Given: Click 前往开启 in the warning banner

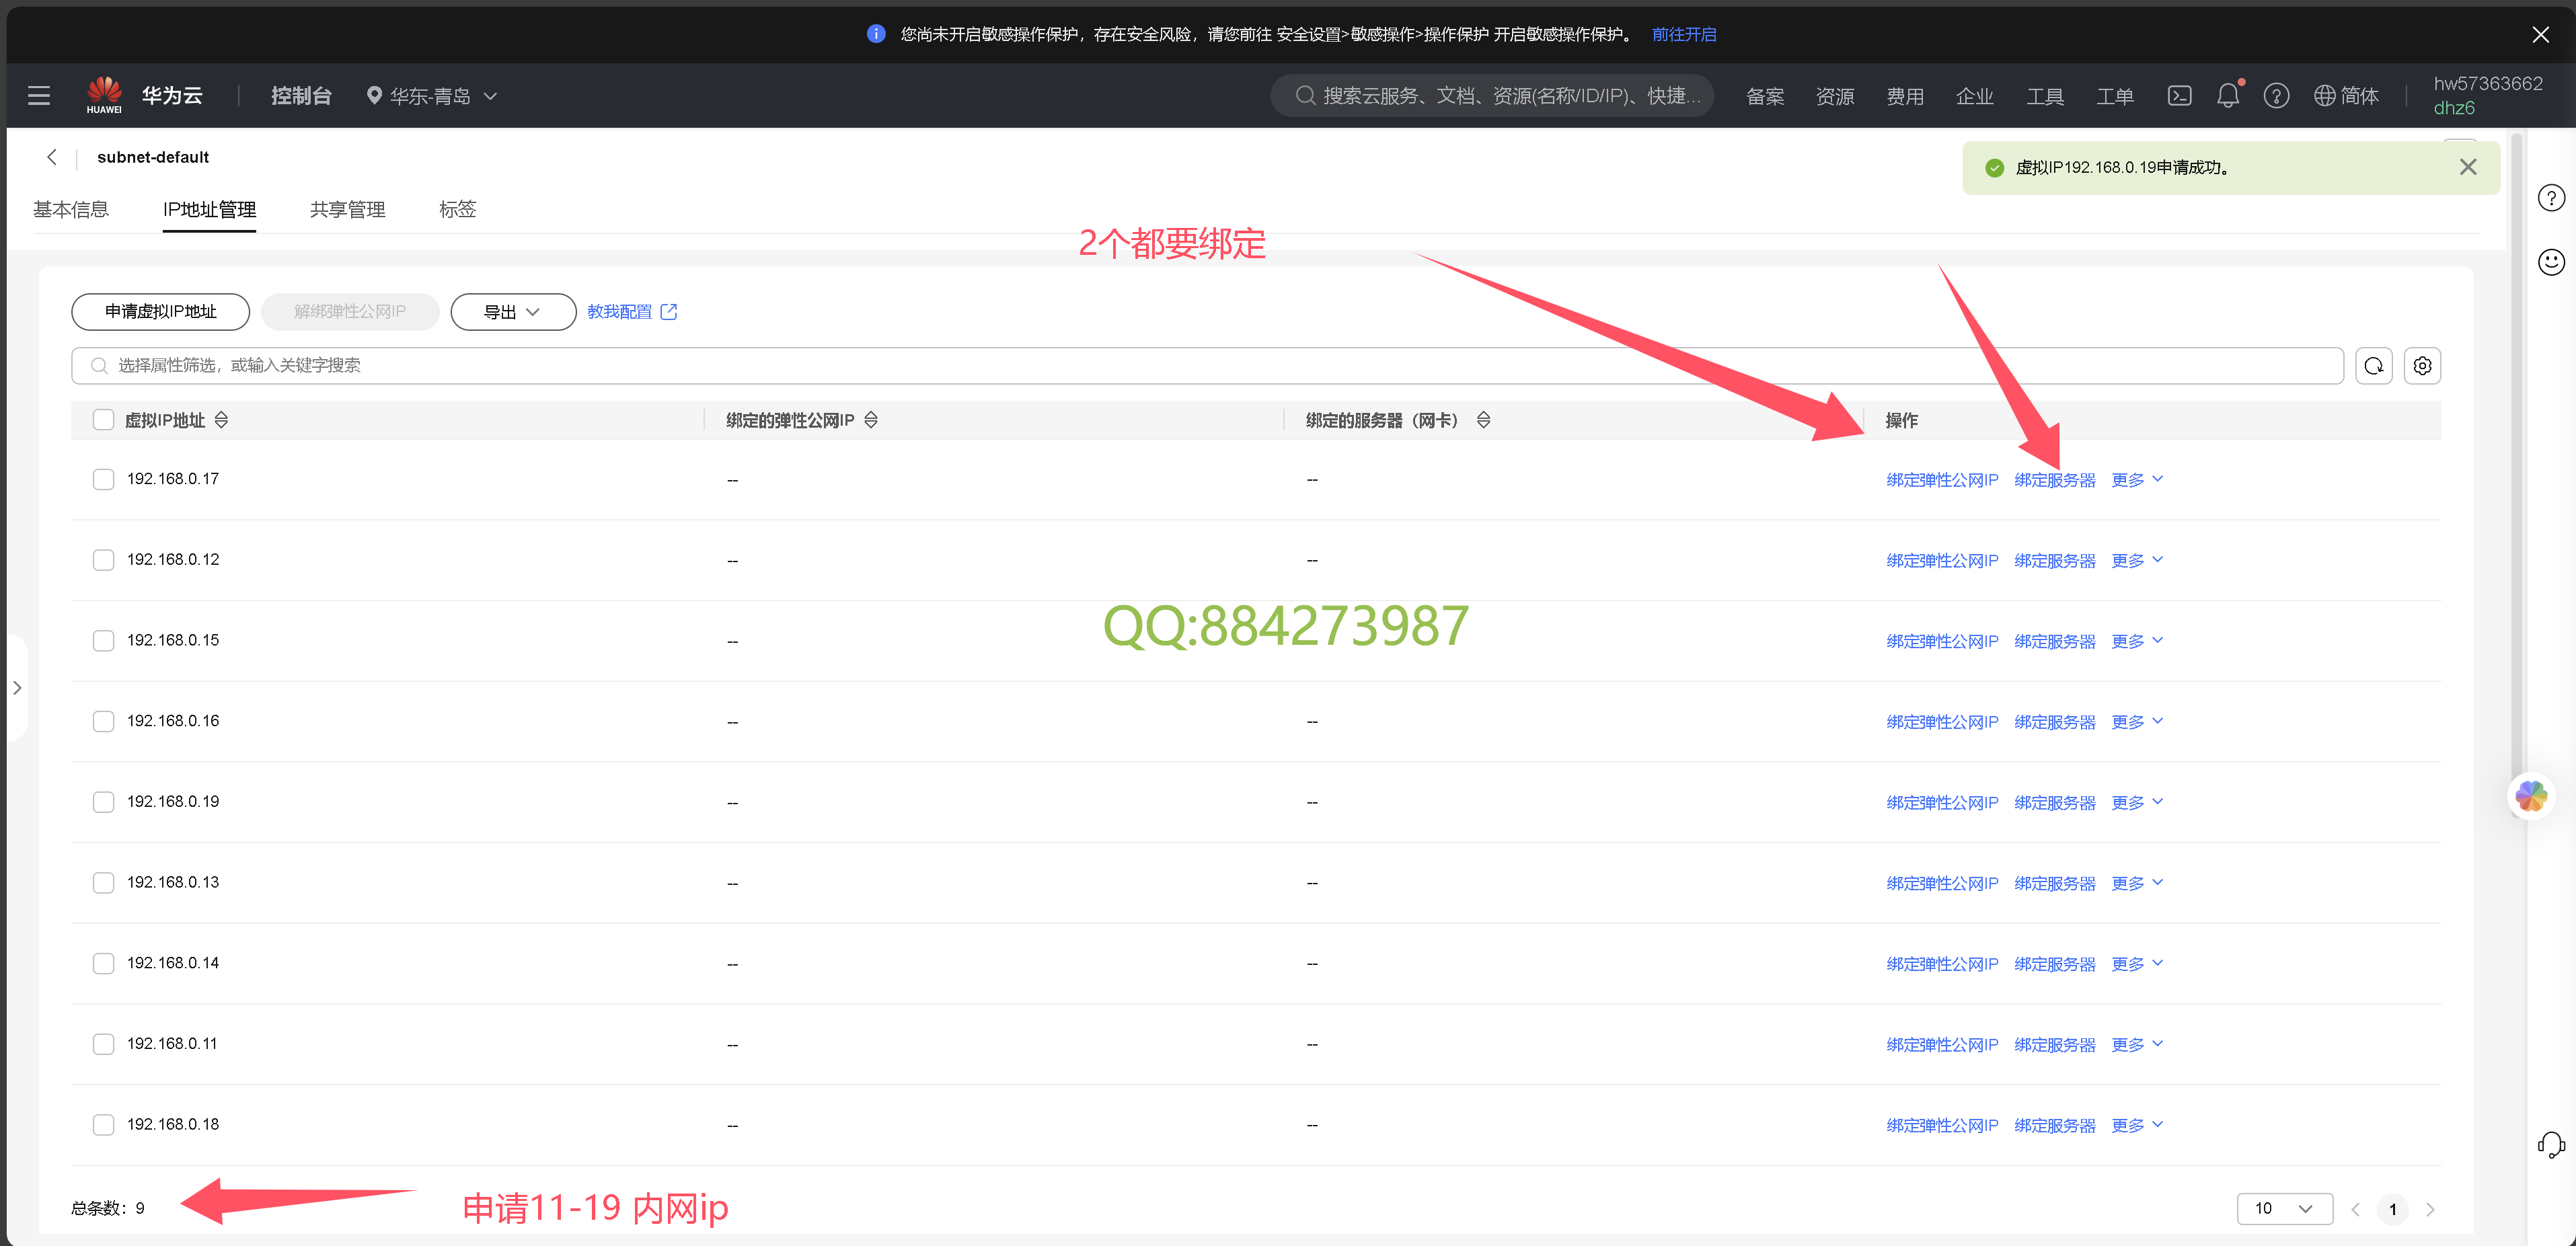Looking at the screenshot, I should click(x=1684, y=34).
